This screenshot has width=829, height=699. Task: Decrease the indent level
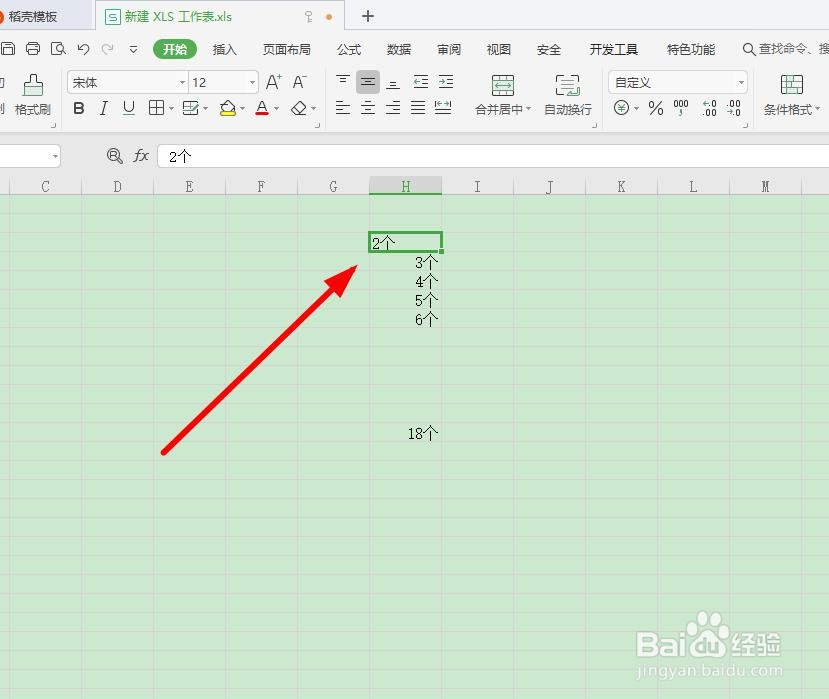pos(421,82)
